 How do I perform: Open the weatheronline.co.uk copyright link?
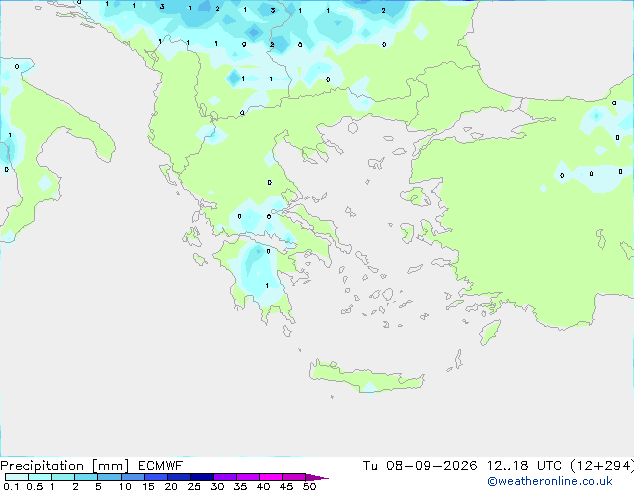[x=549, y=481]
